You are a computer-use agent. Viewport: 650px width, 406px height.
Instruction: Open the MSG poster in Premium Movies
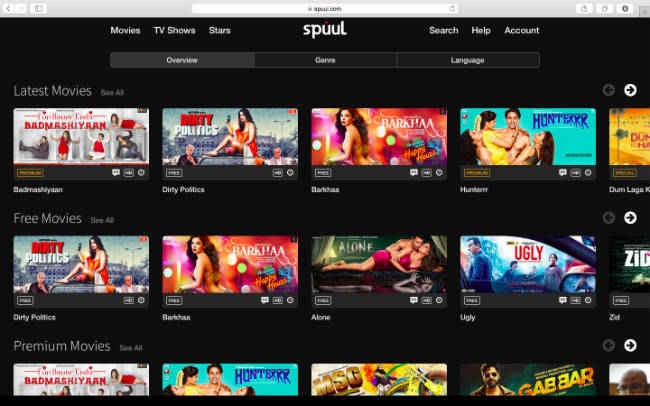click(379, 379)
